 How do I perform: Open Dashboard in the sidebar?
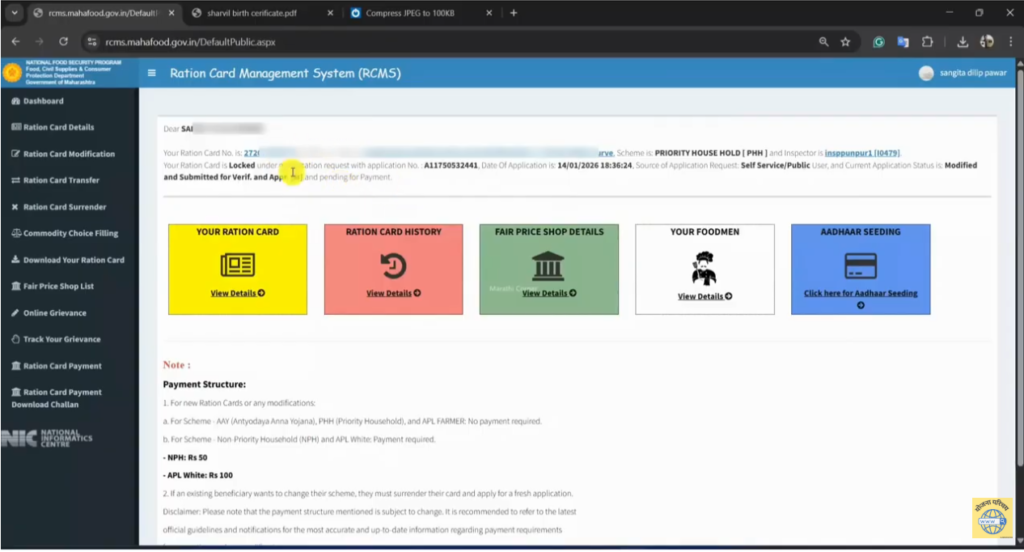click(43, 101)
